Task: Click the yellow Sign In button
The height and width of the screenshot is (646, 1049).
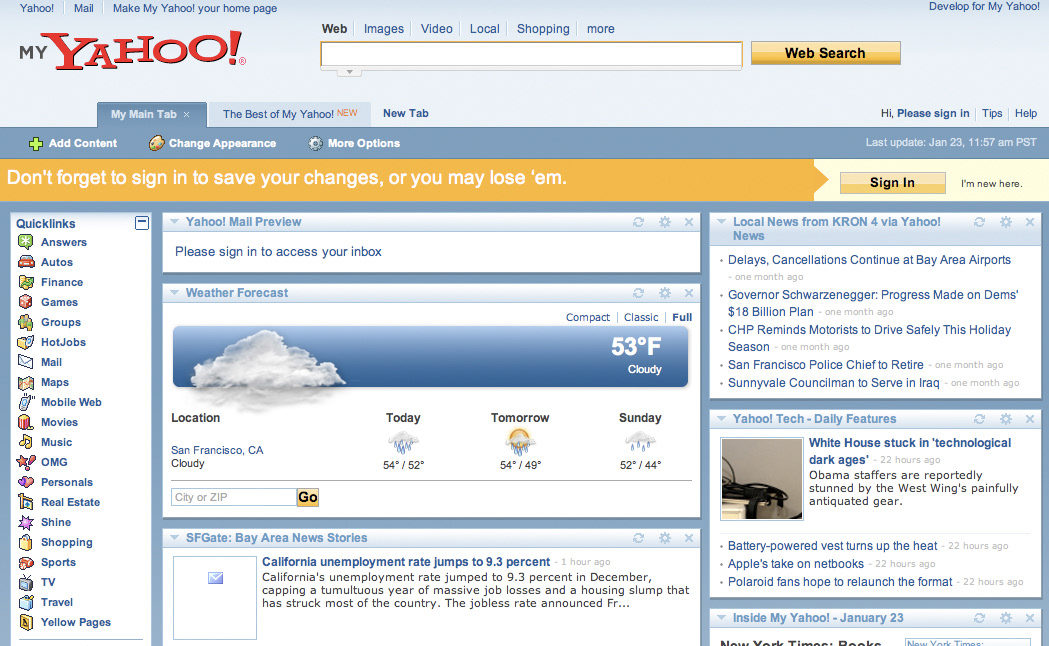Action: pos(892,183)
